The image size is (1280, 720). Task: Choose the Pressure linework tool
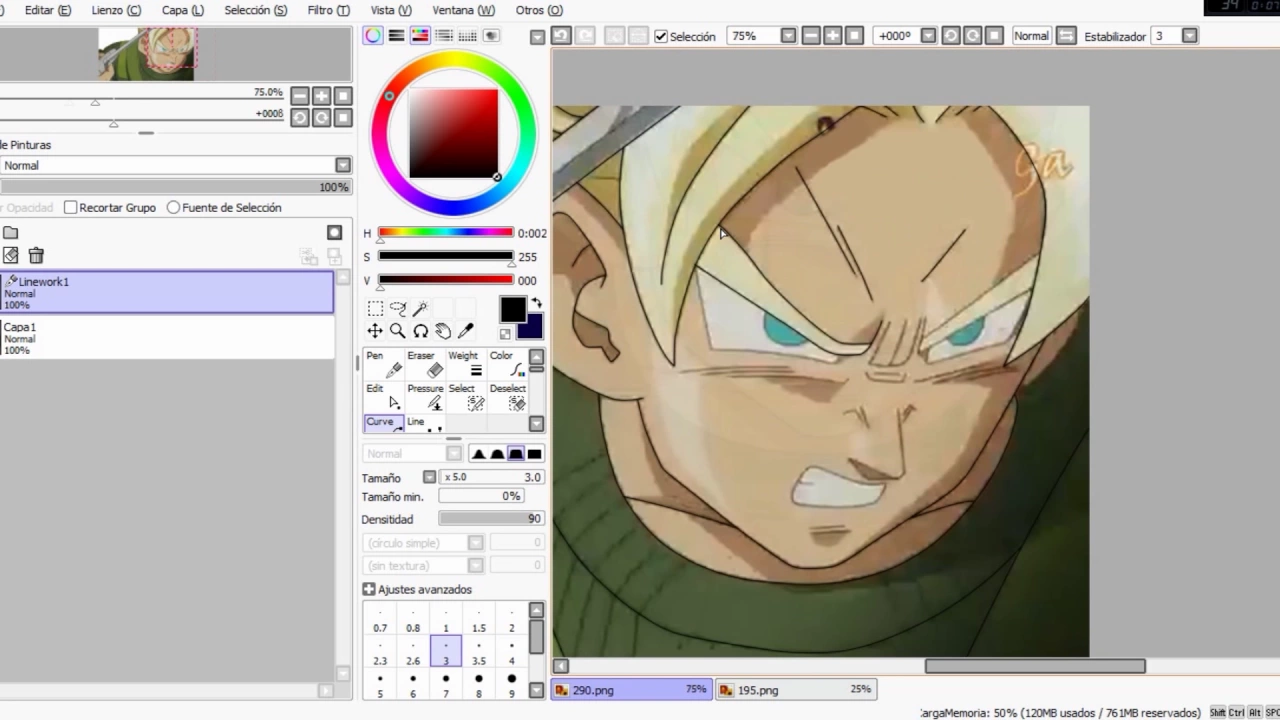(424, 397)
